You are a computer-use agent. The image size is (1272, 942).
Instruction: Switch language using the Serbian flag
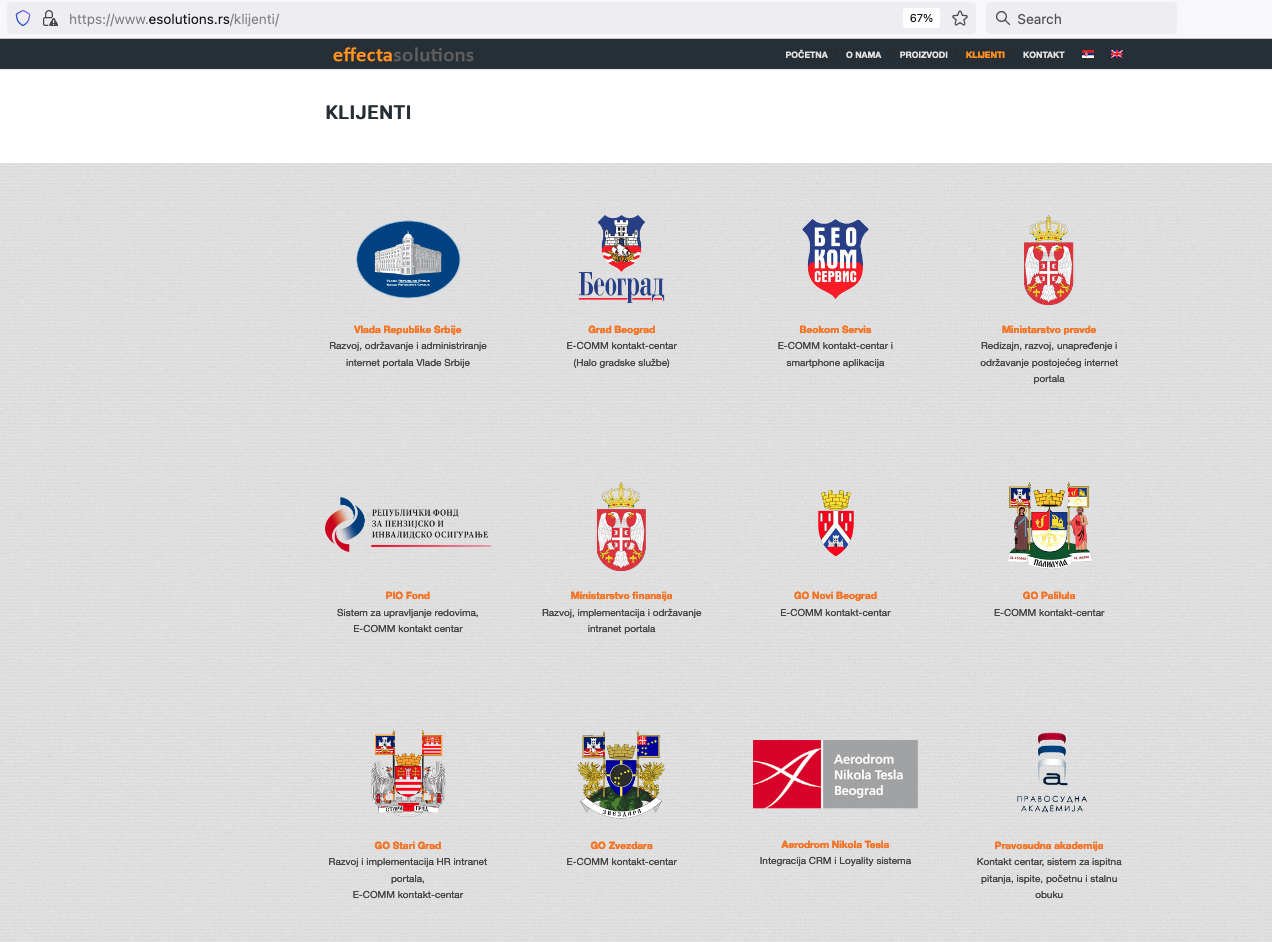click(x=1088, y=54)
